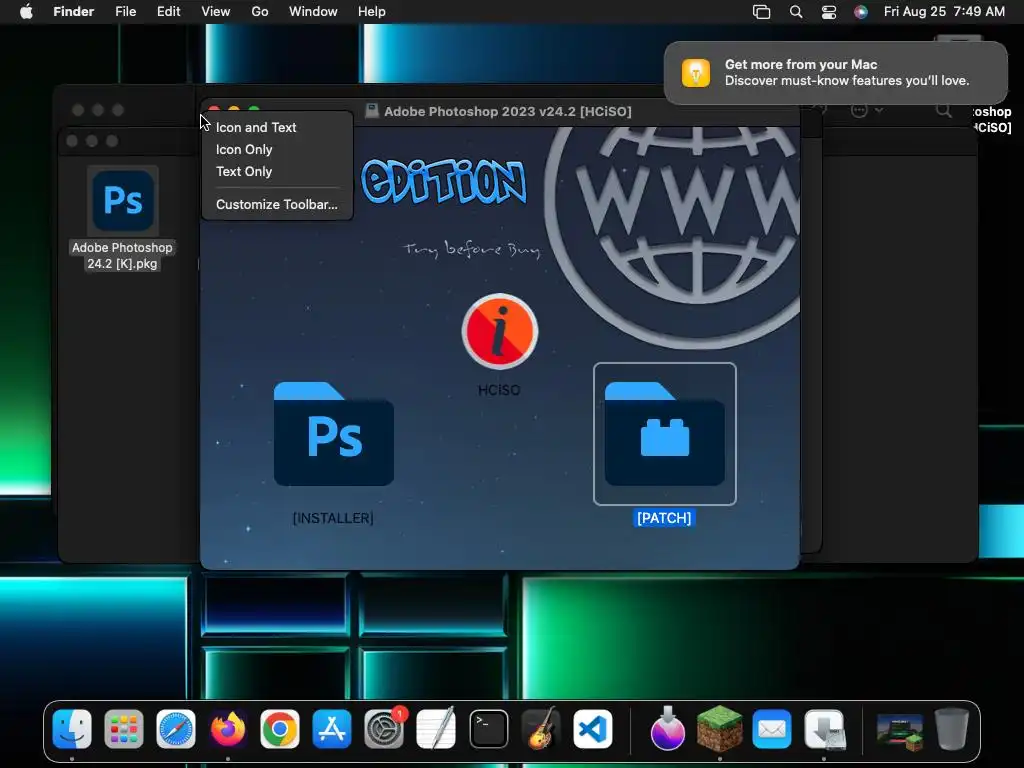Click search icon in background Finder window
The width and height of the screenshot is (1024, 768).
tap(944, 110)
